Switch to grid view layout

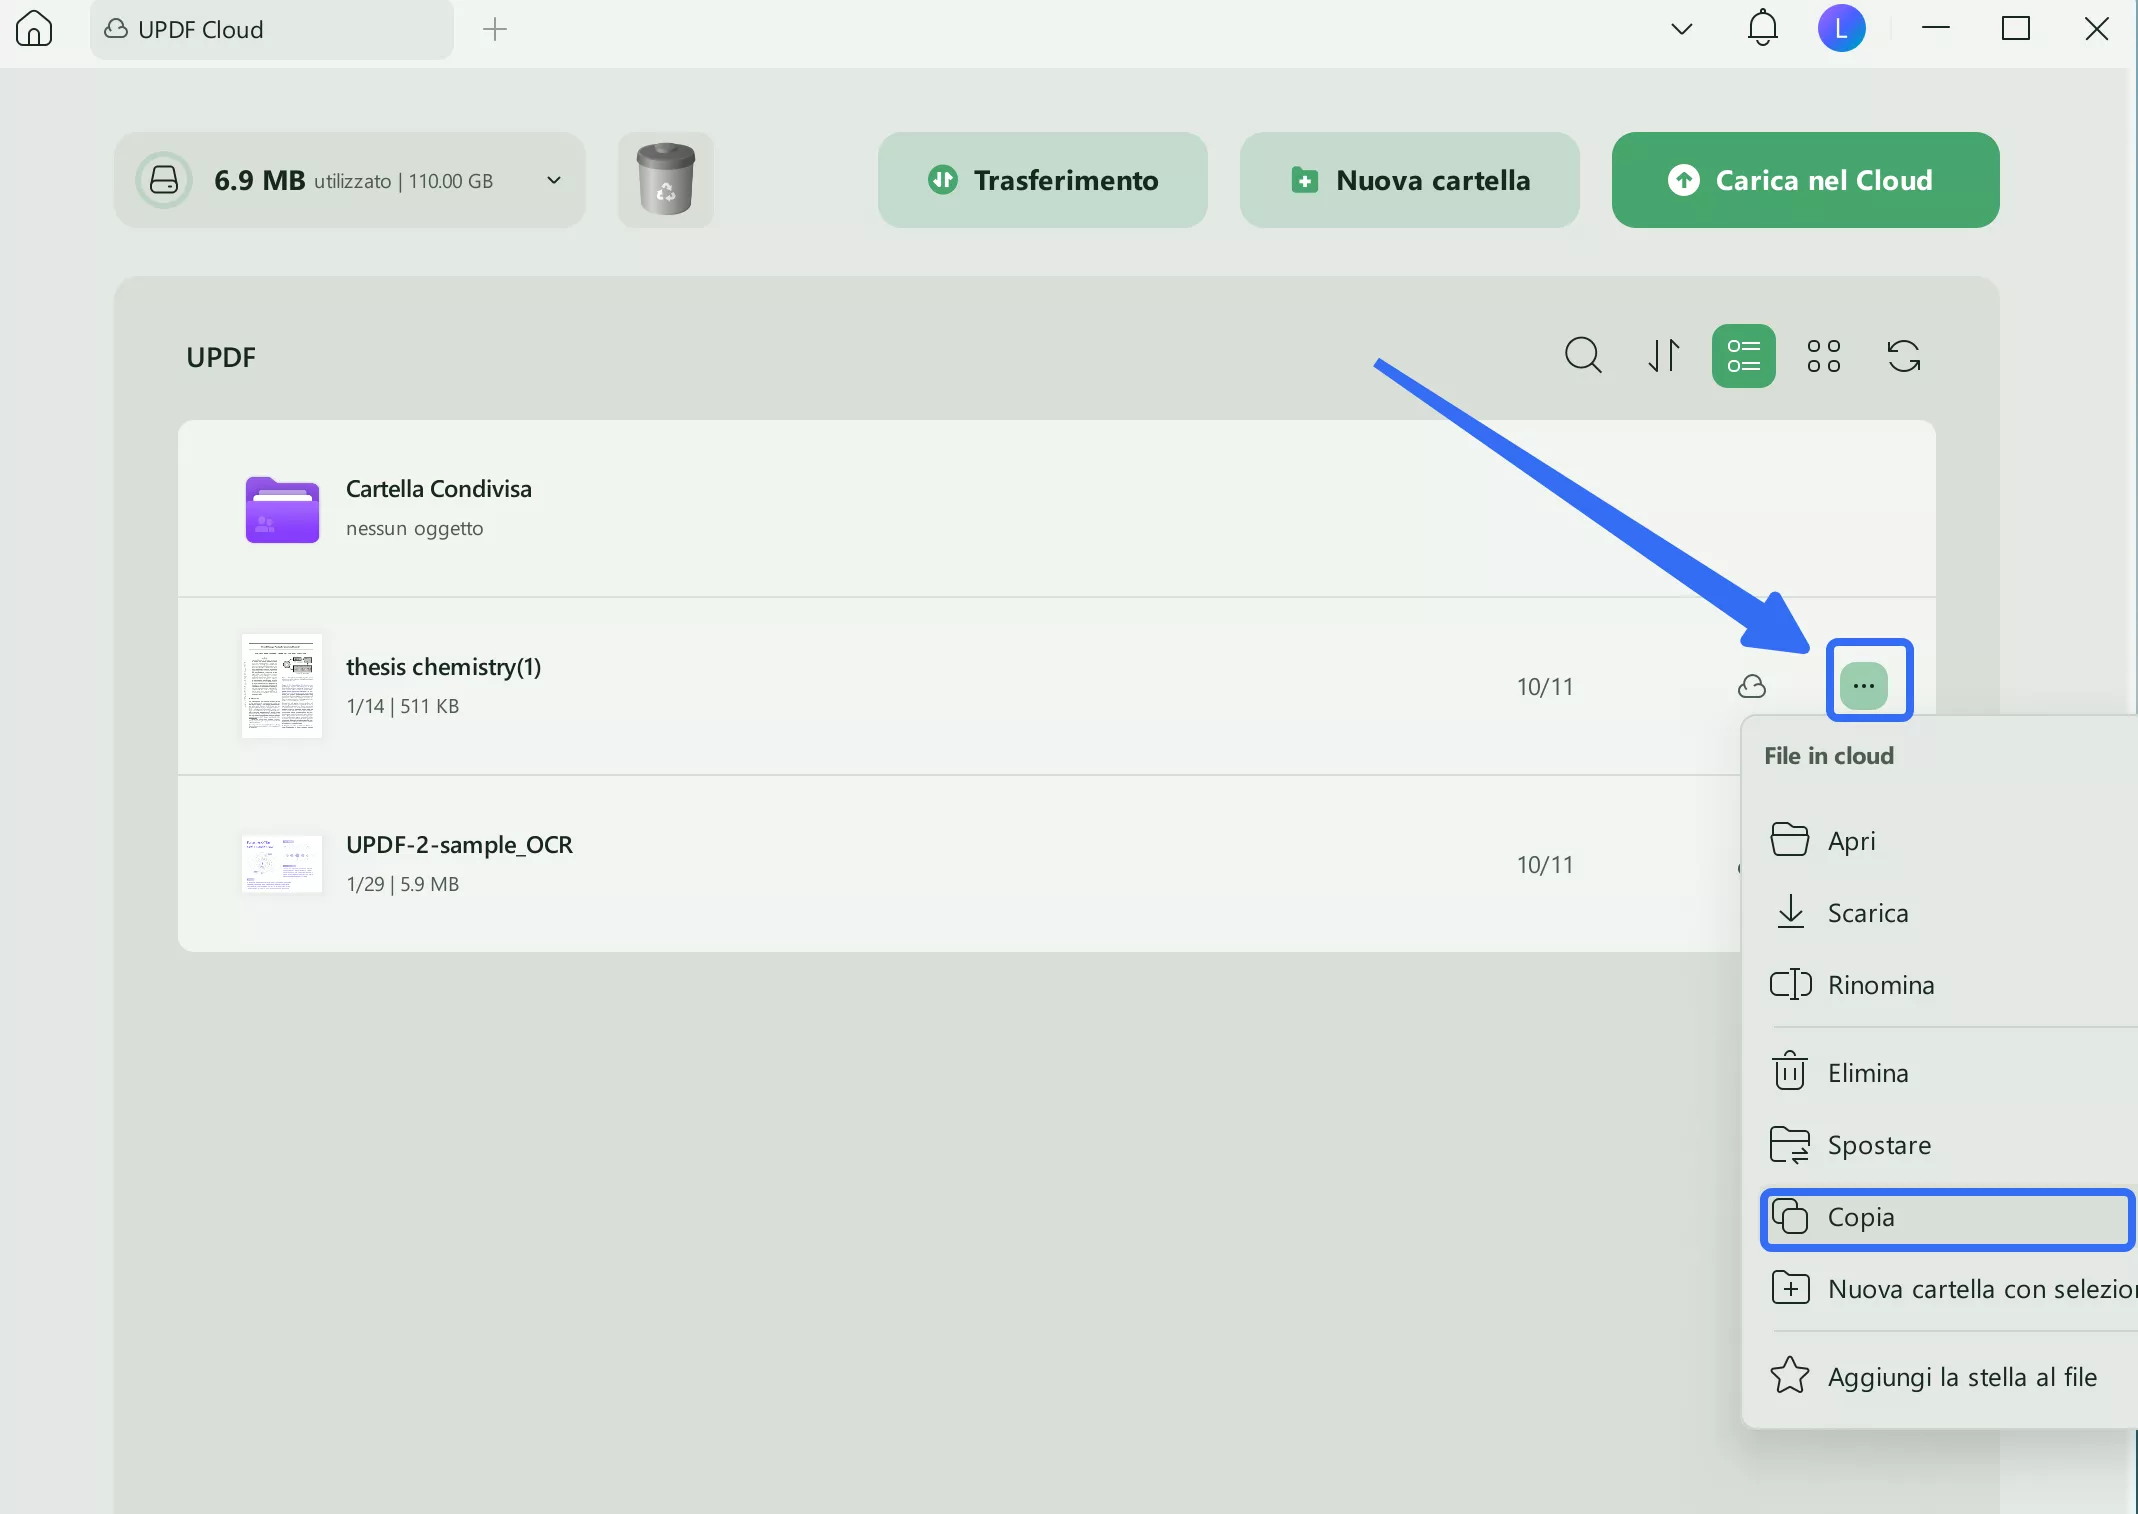pyautogui.click(x=1823, y=356)
